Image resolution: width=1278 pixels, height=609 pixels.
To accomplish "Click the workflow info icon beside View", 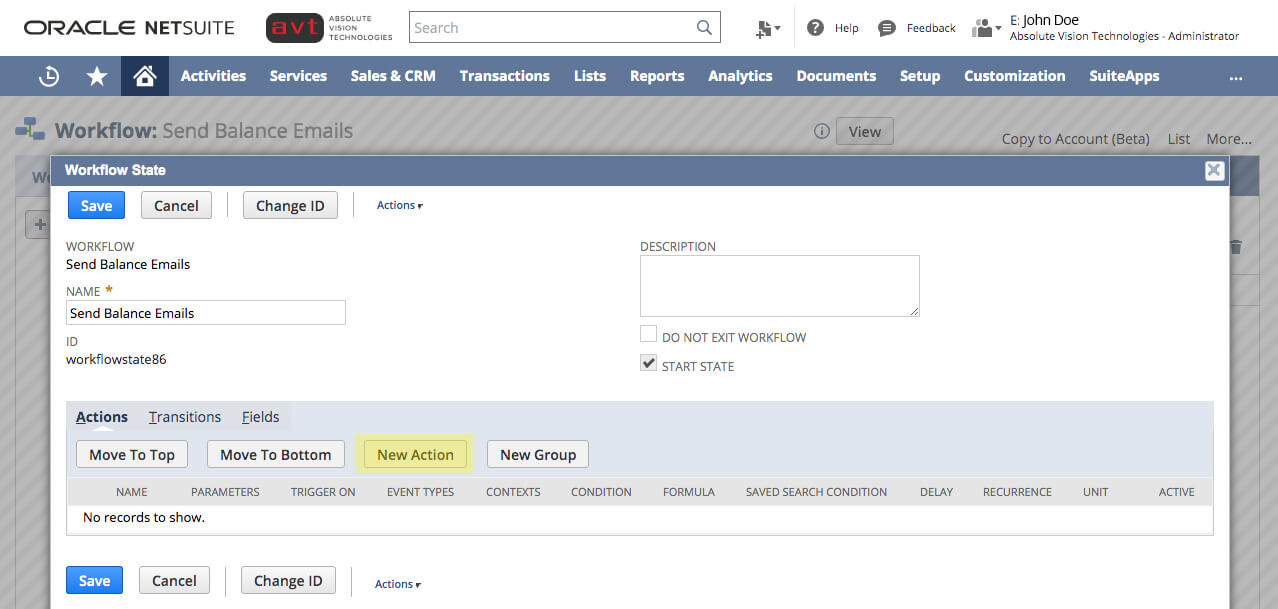I will pos(820,131).
